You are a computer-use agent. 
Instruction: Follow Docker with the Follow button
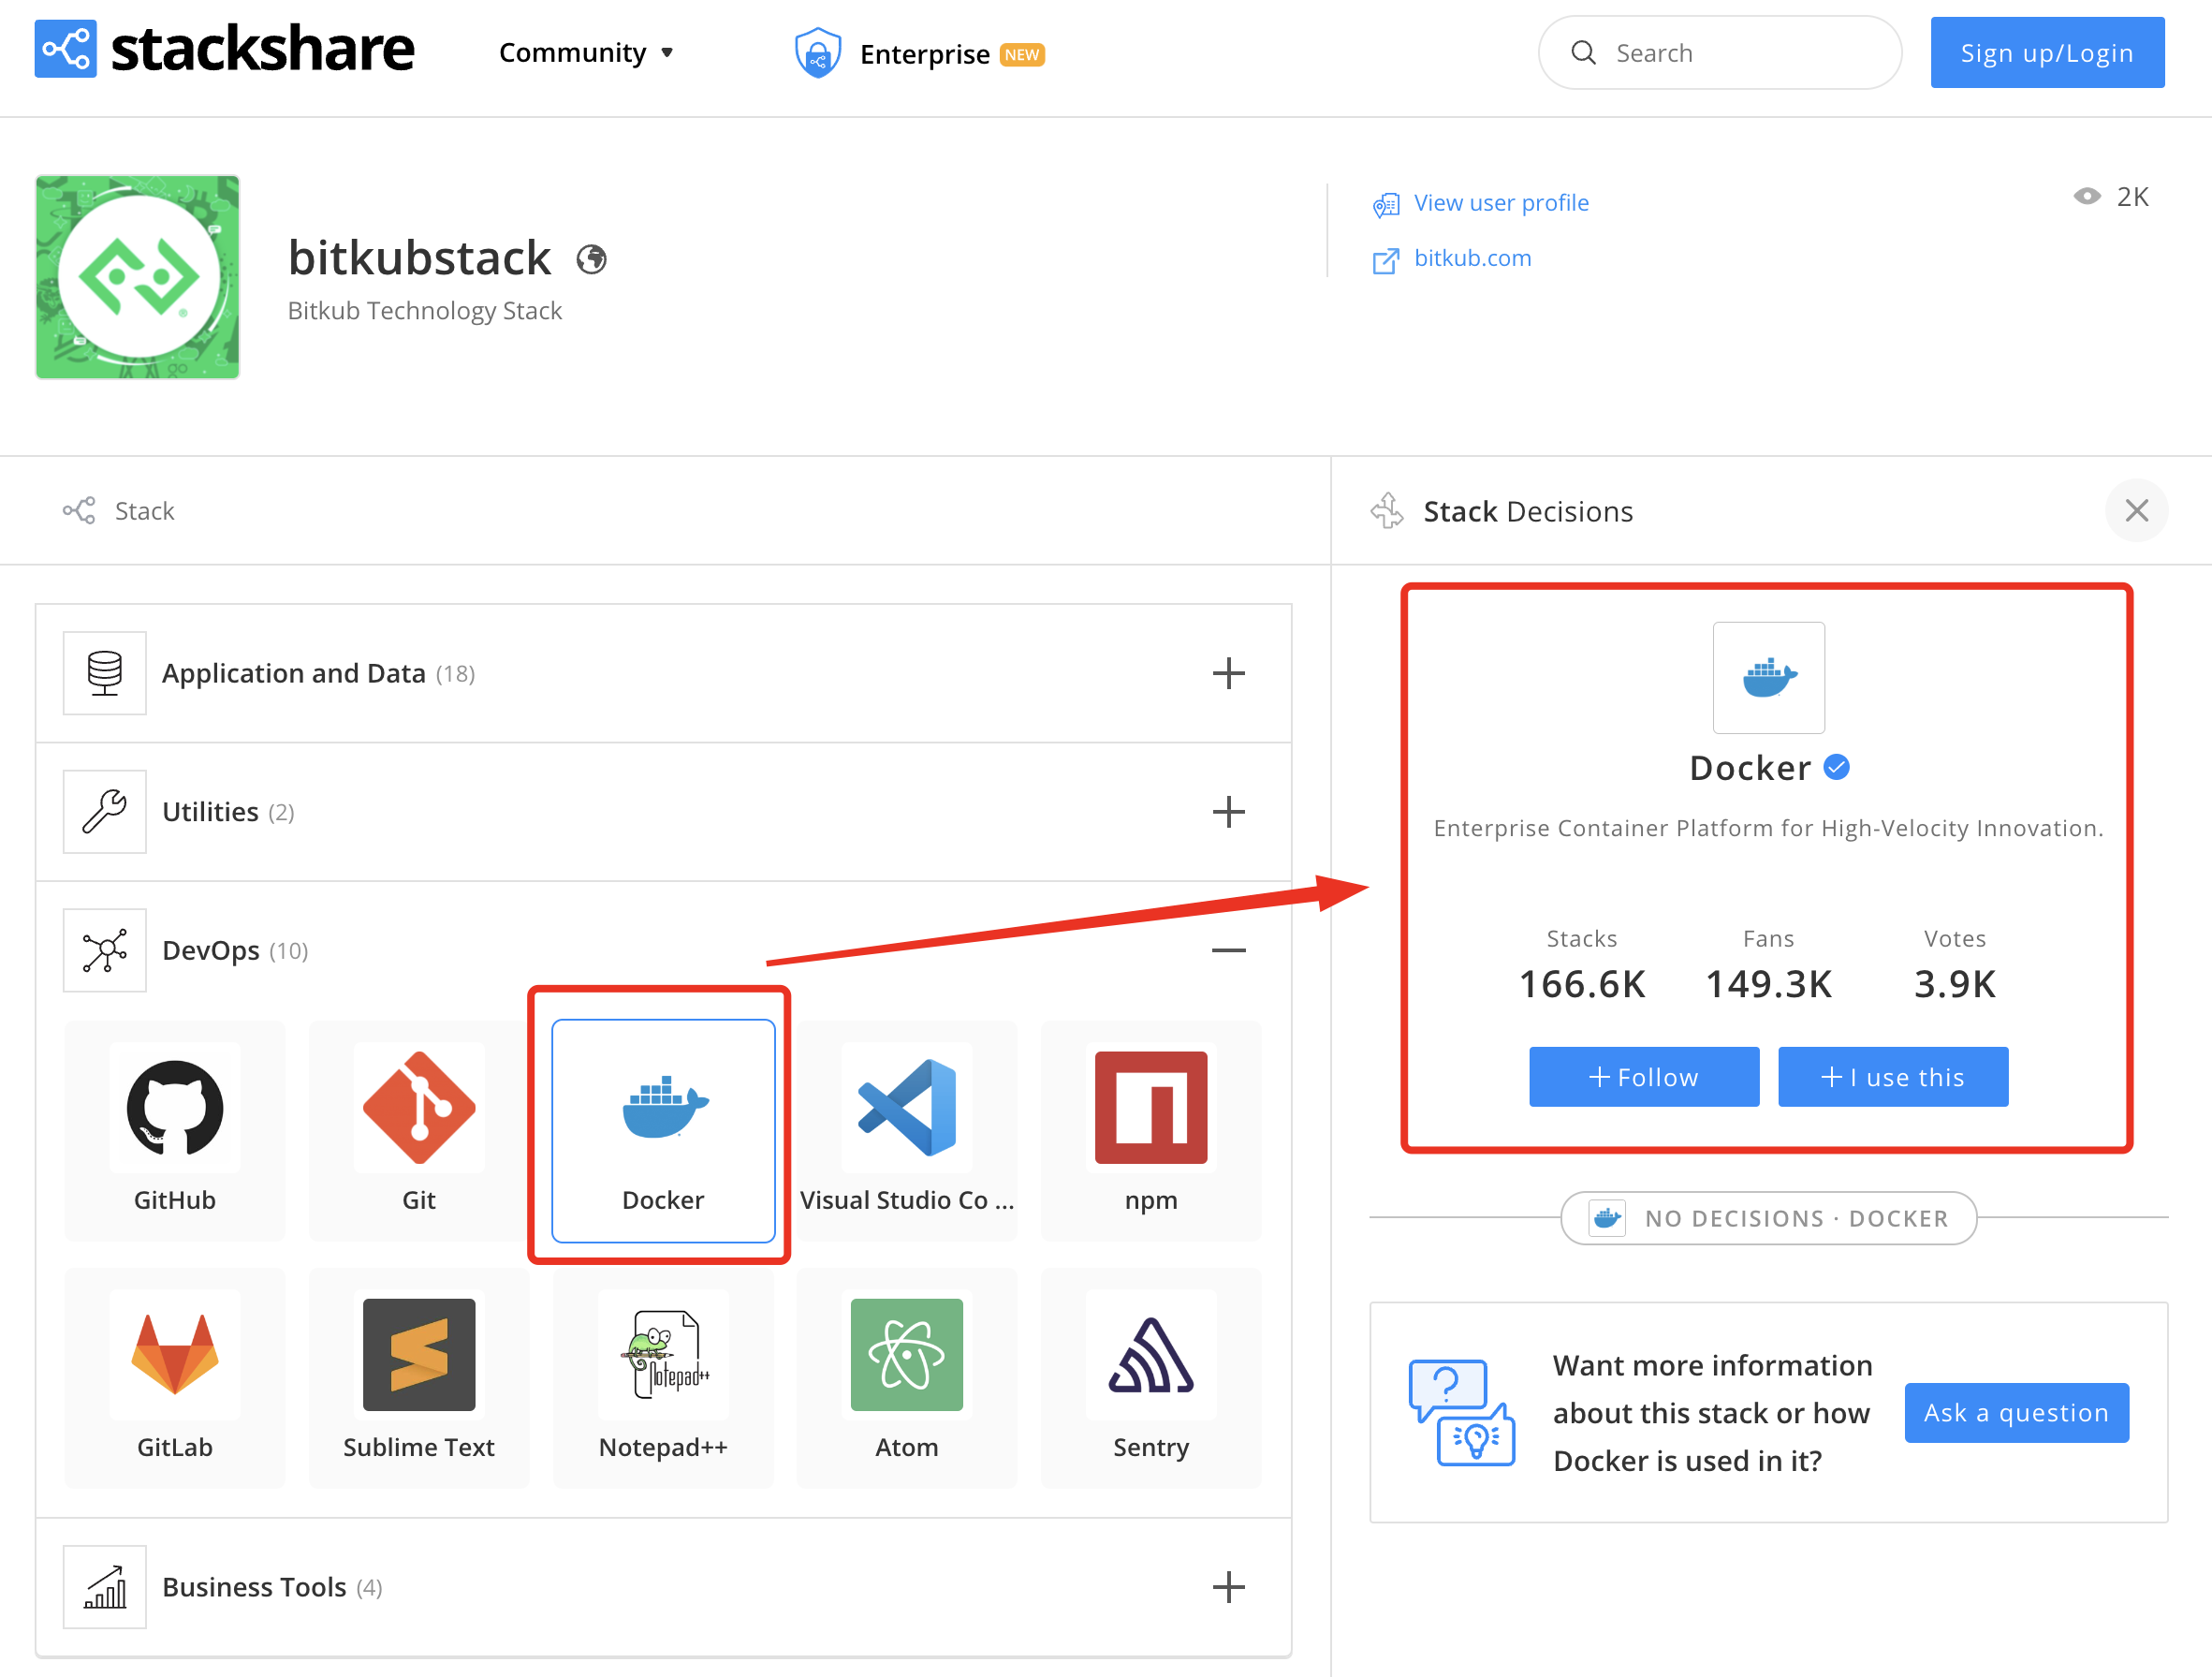(x=1643, y=1077)
